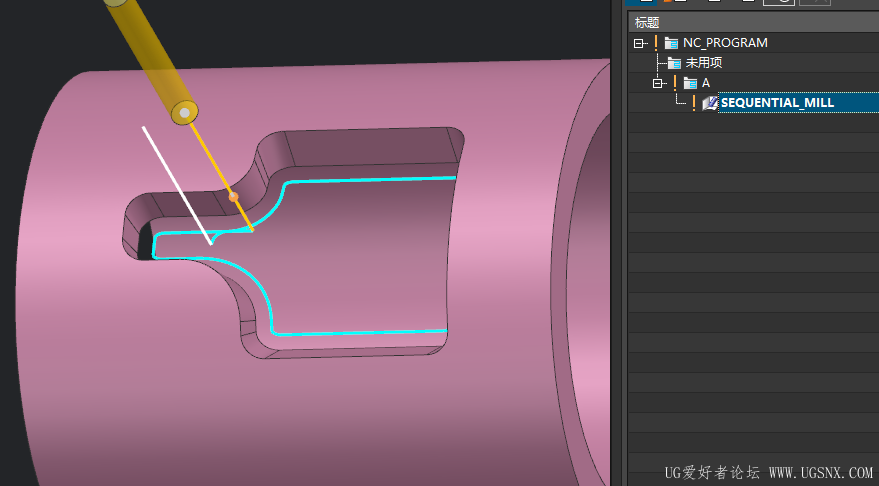Collapse the A program group node
This screenshot has height=486, width=879.
[658, 84]
